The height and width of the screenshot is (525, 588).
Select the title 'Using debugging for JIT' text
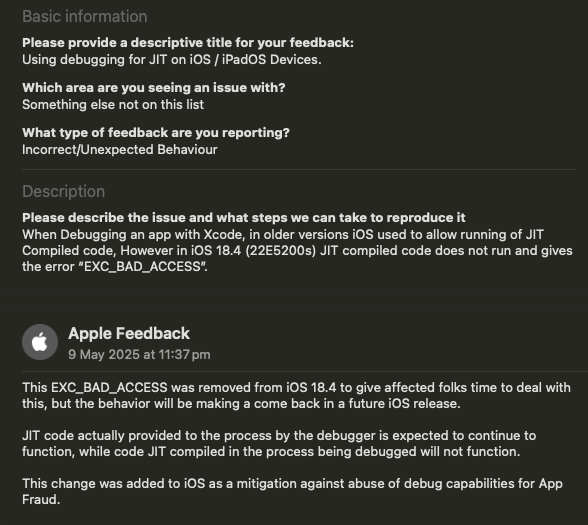click(172, 60)
